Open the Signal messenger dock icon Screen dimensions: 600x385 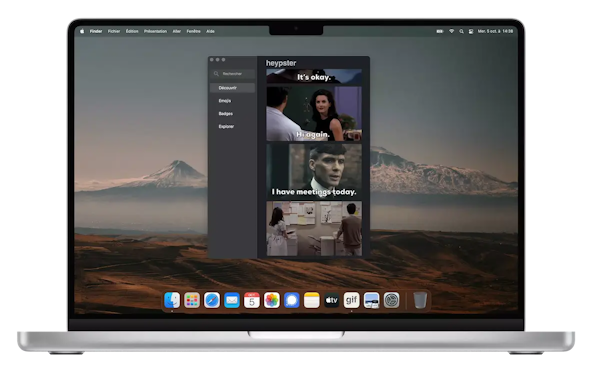point(291,300)
